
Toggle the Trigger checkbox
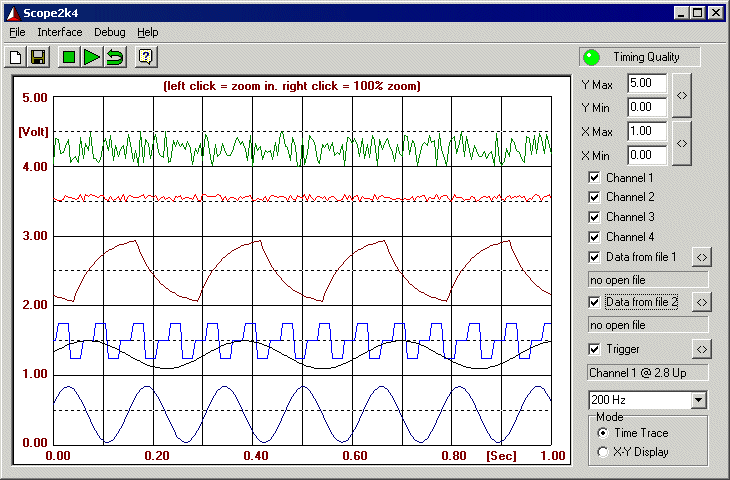pos(594,349)
